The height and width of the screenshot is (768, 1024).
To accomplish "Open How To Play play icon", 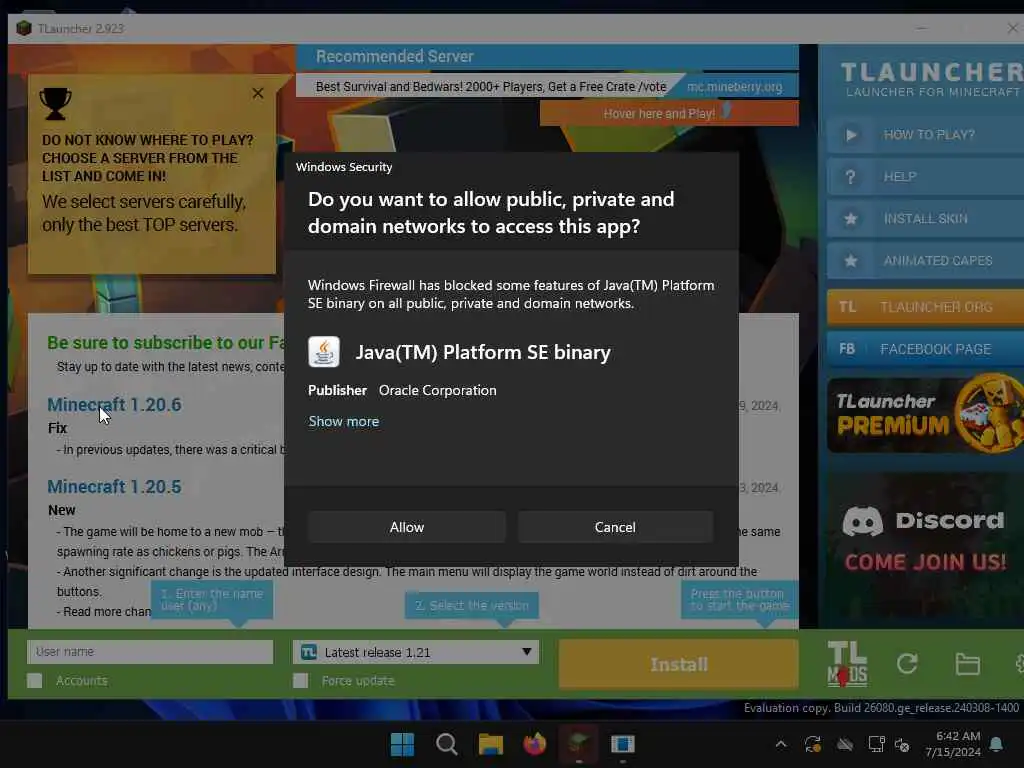I will pos(850,135).
